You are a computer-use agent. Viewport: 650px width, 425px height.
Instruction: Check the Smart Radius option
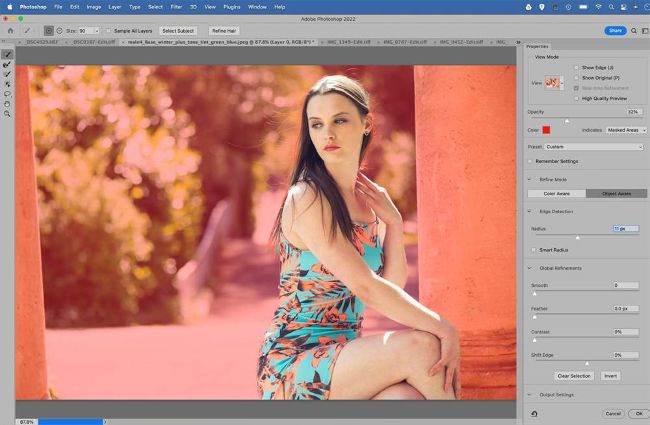tap(534, 249)
